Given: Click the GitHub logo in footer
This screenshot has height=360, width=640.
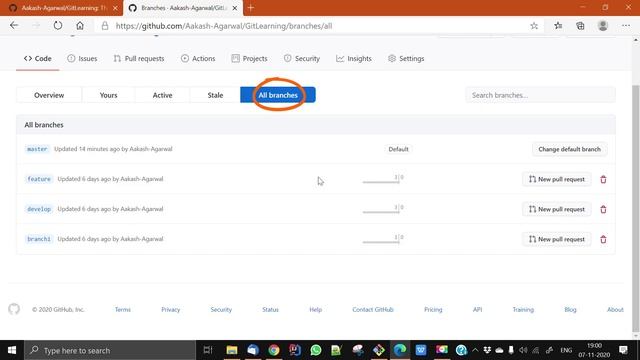Looking at the screenshot, I should [x=14, y=309].
